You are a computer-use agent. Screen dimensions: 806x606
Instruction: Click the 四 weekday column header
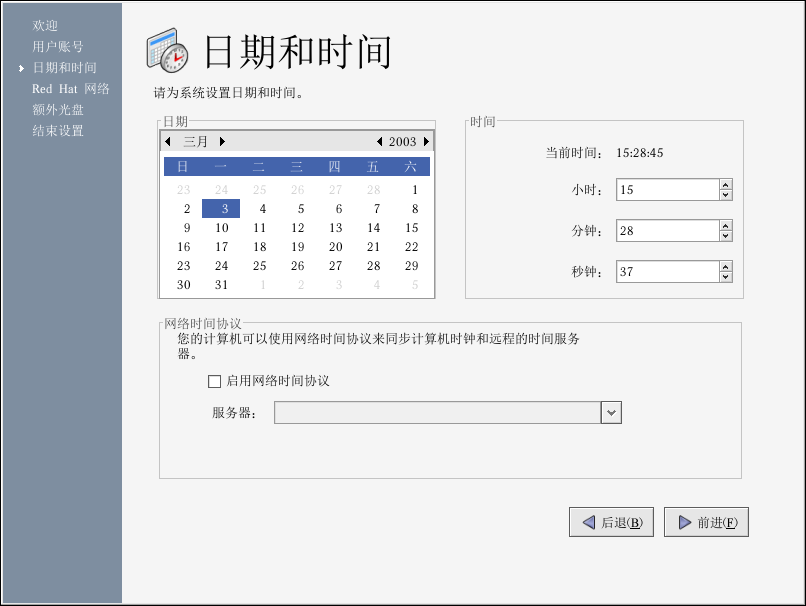(335, 167)
